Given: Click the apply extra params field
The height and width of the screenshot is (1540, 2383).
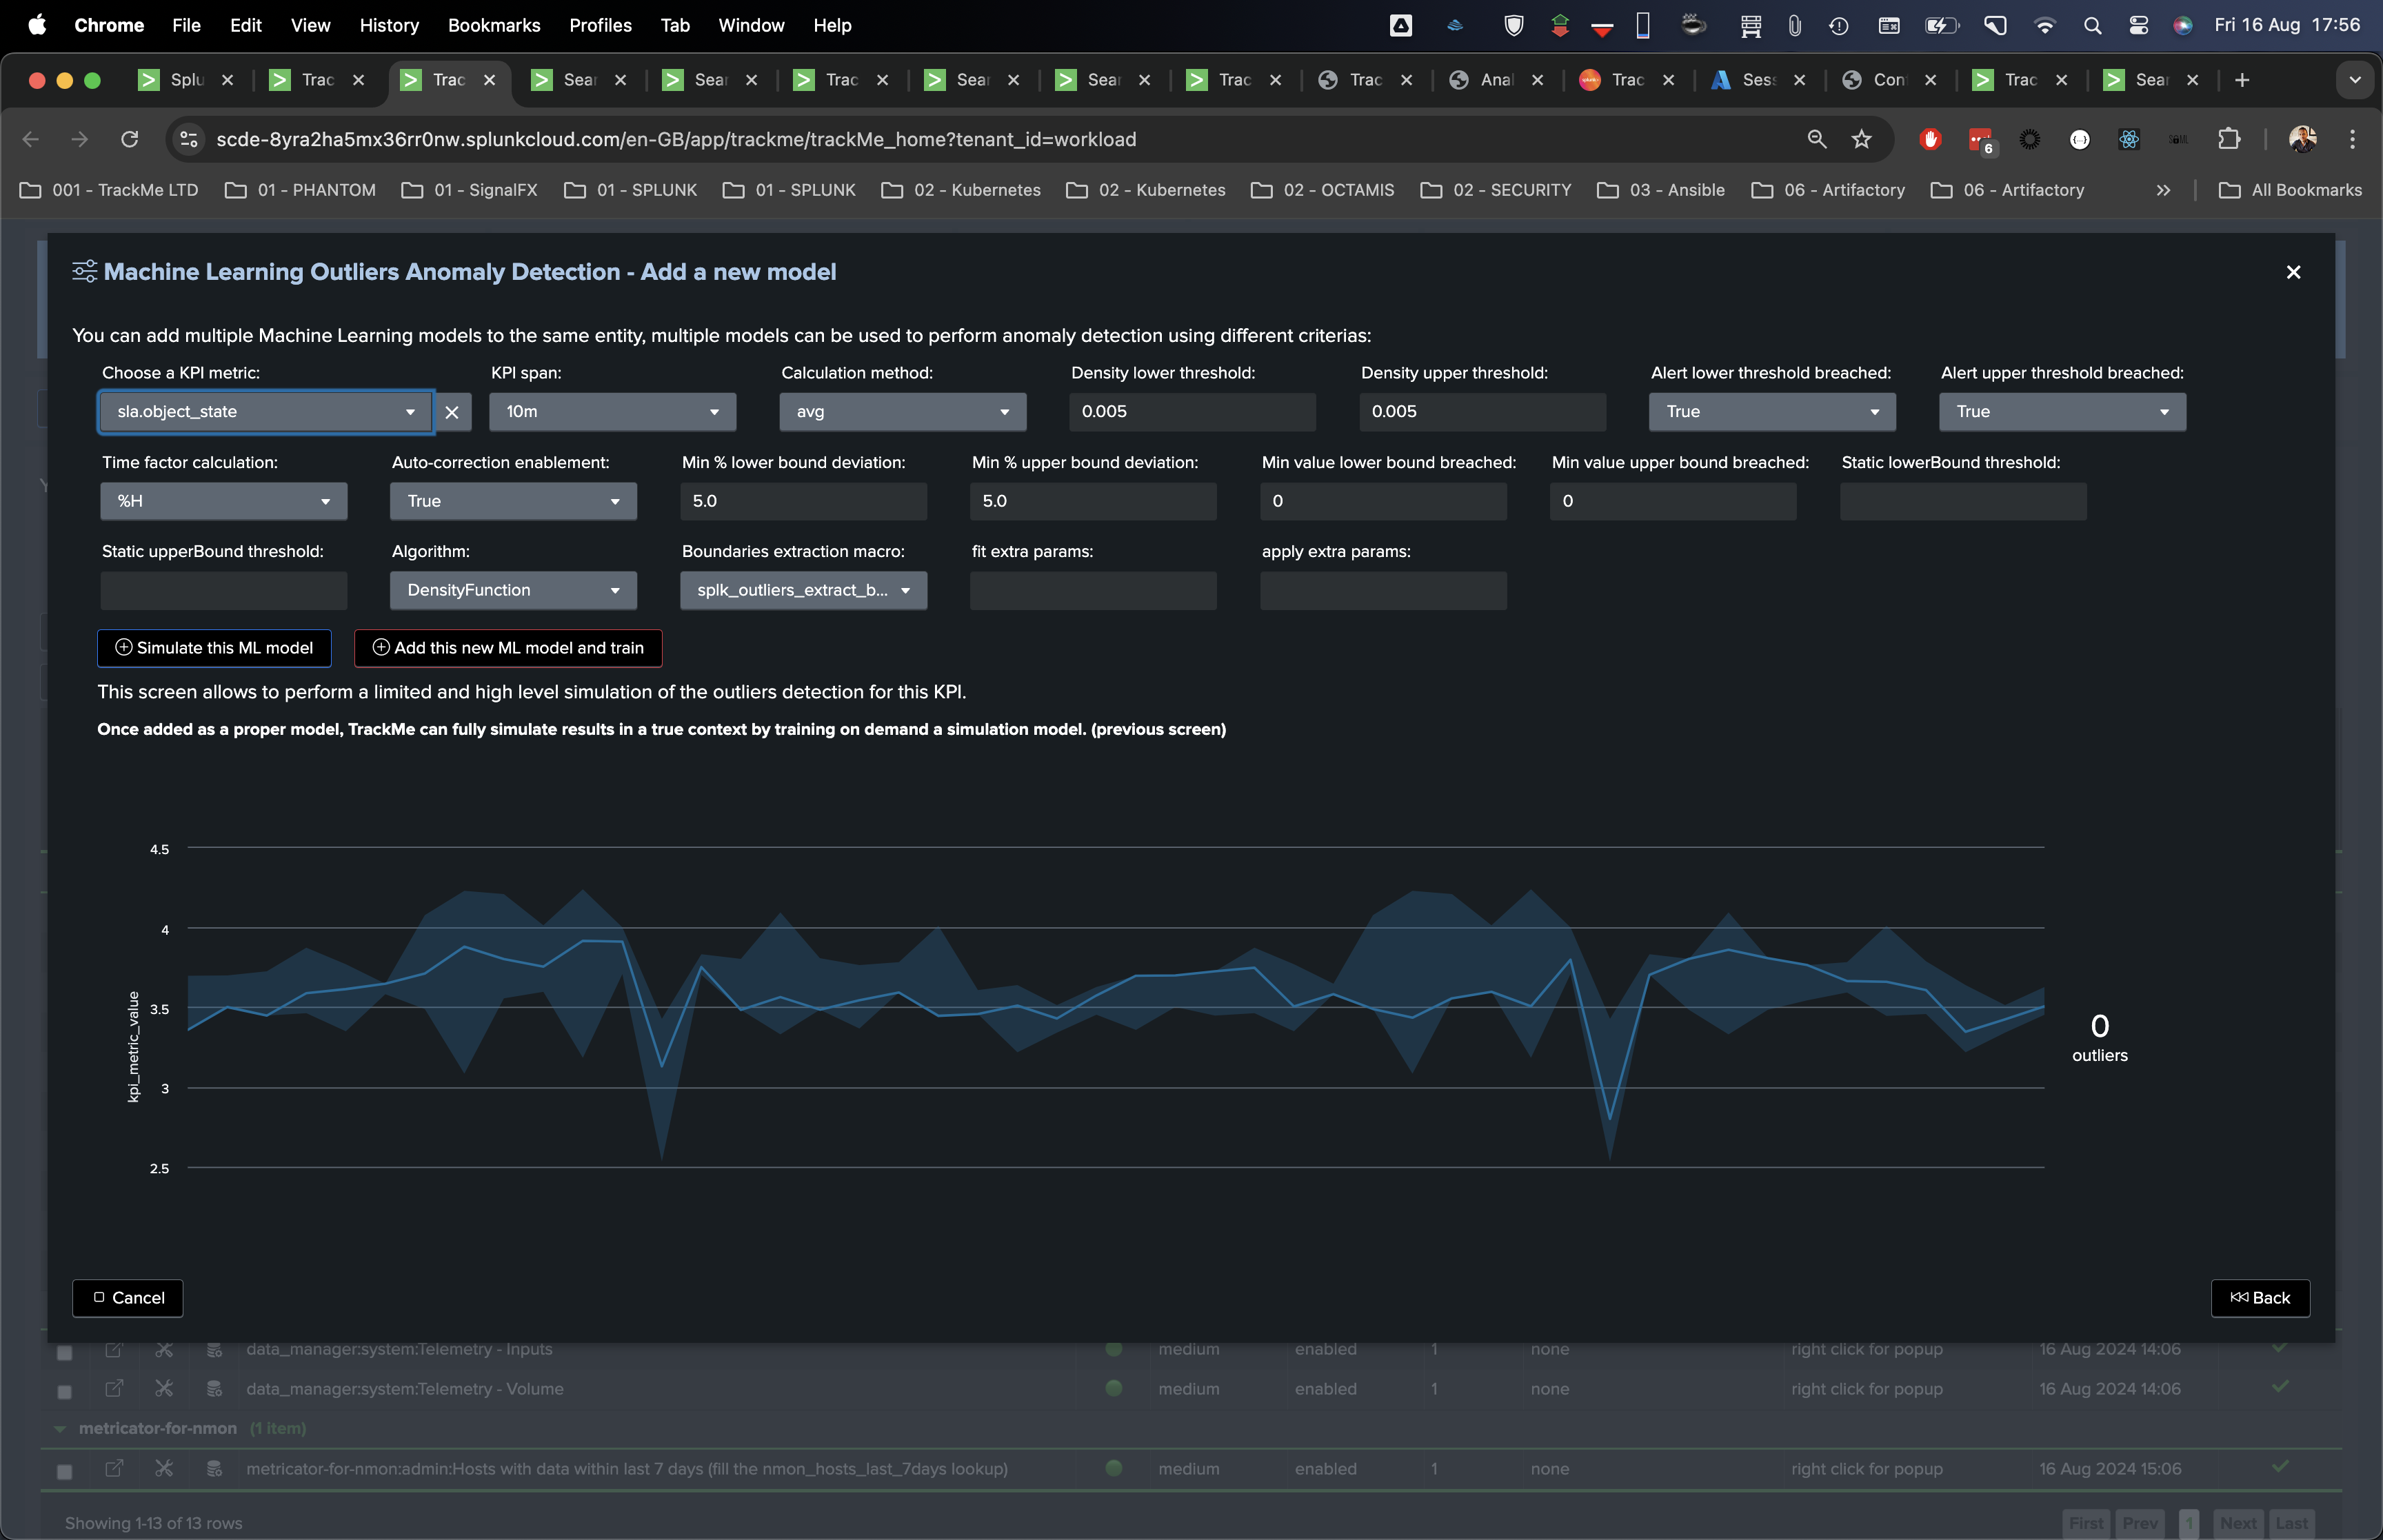Looking at the screenshot, I should (x=1383, y=590).
